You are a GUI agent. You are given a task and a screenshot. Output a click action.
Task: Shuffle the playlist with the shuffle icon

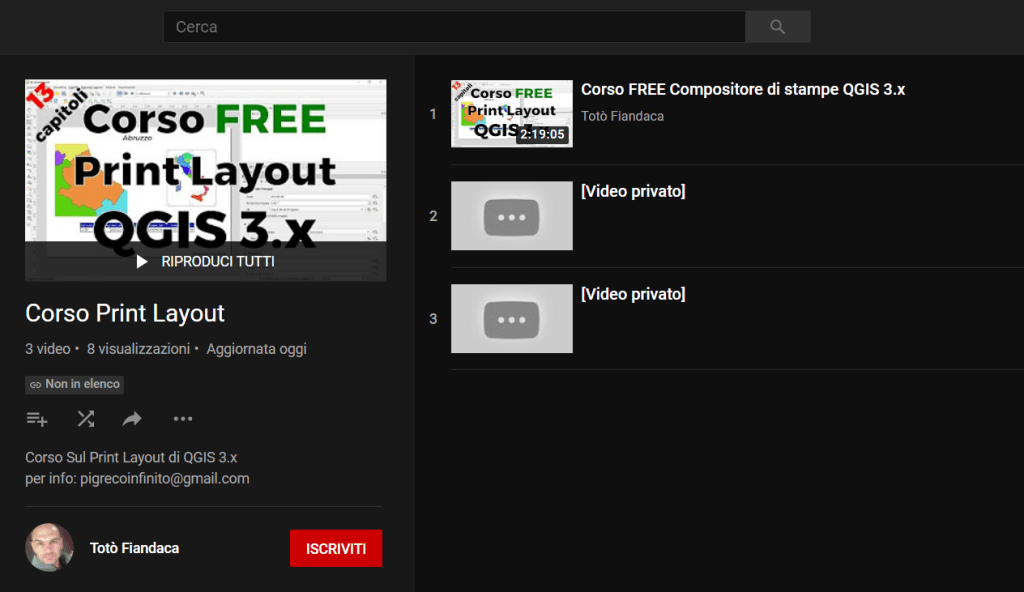[x=85, y=419]
